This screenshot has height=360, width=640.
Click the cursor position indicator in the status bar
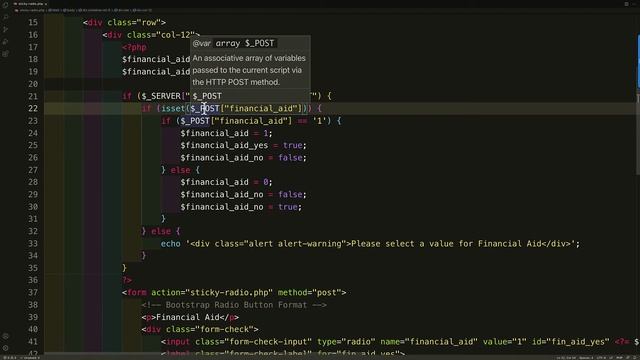[565, 358]
